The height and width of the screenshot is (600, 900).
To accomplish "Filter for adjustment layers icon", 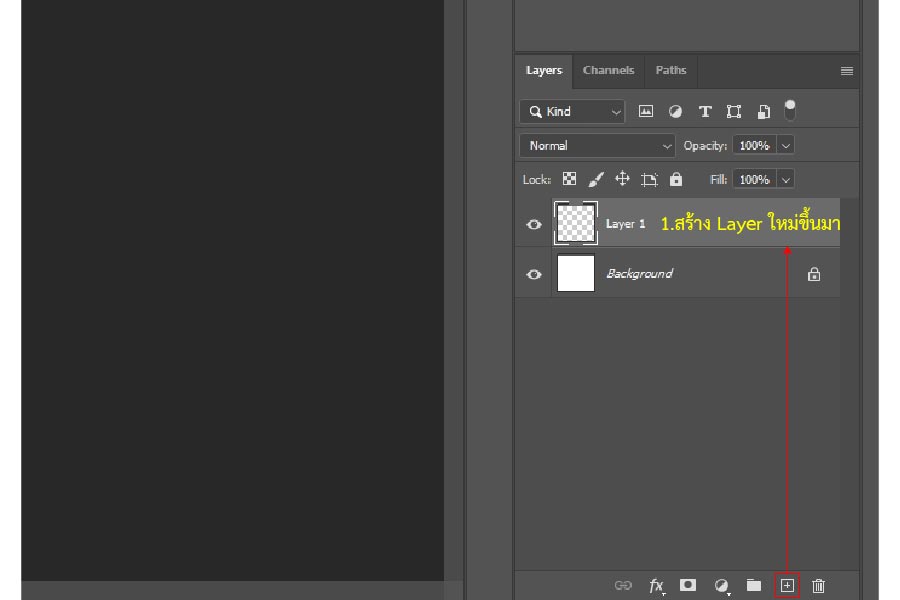I will click(x=676, y=111).
